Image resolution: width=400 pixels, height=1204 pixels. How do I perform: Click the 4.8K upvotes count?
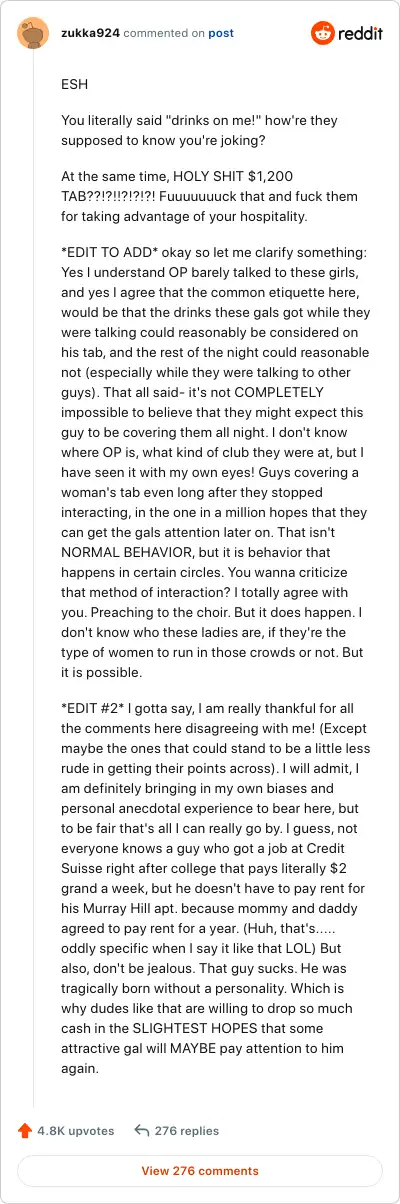(x=75, y=1131)
